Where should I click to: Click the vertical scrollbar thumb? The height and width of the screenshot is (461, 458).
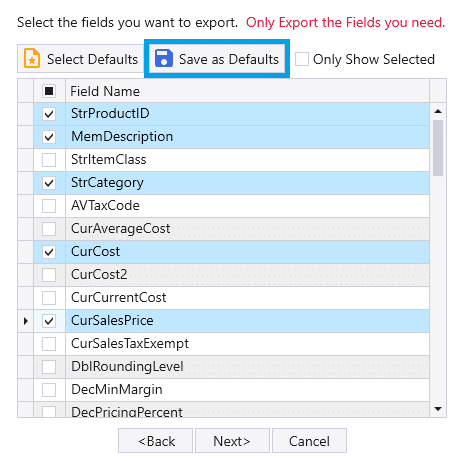pos(438,148)
